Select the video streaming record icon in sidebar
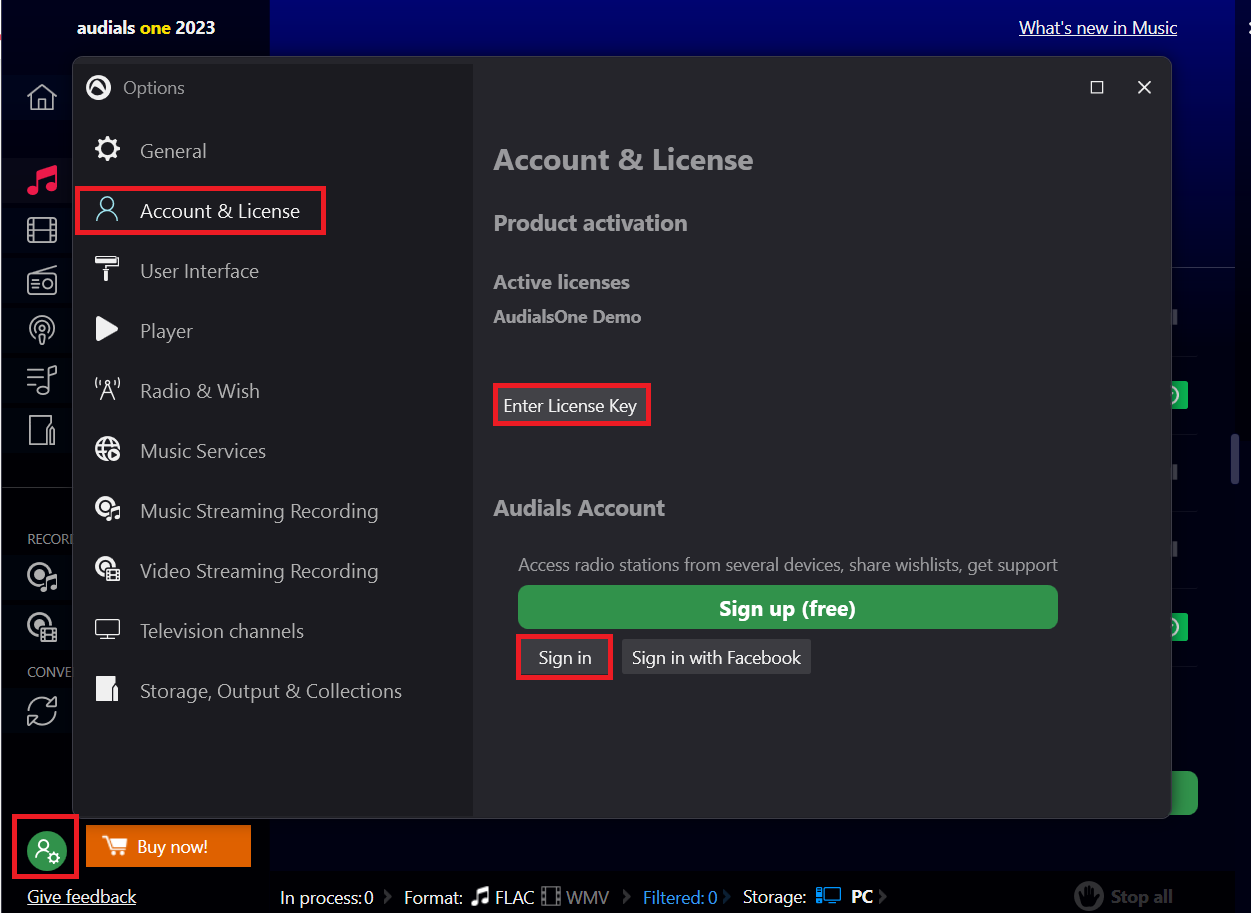Viewport: 1251px width, 913px height. tap(42, 627)
